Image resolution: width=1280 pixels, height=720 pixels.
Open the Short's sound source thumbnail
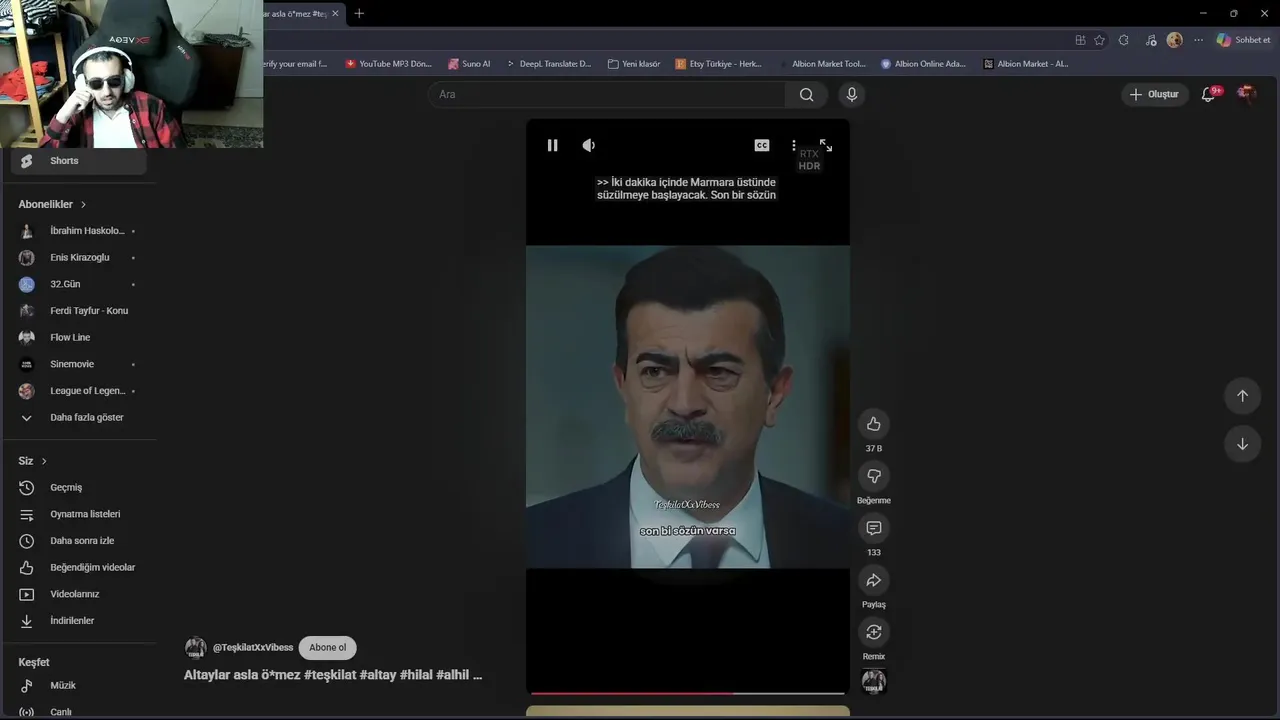873,682
